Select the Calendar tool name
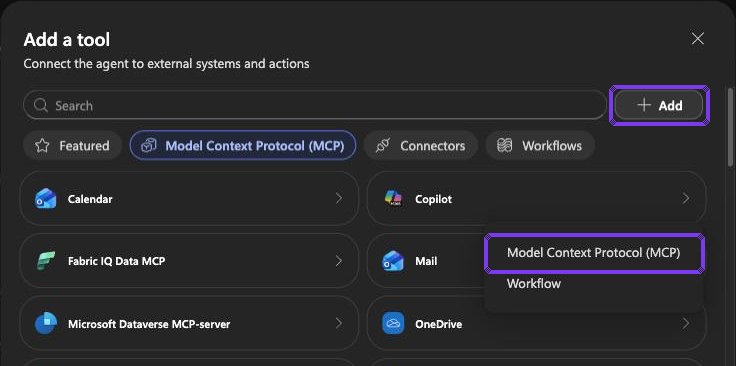Screen dimensions: 736x366 [x=90, y=199]
